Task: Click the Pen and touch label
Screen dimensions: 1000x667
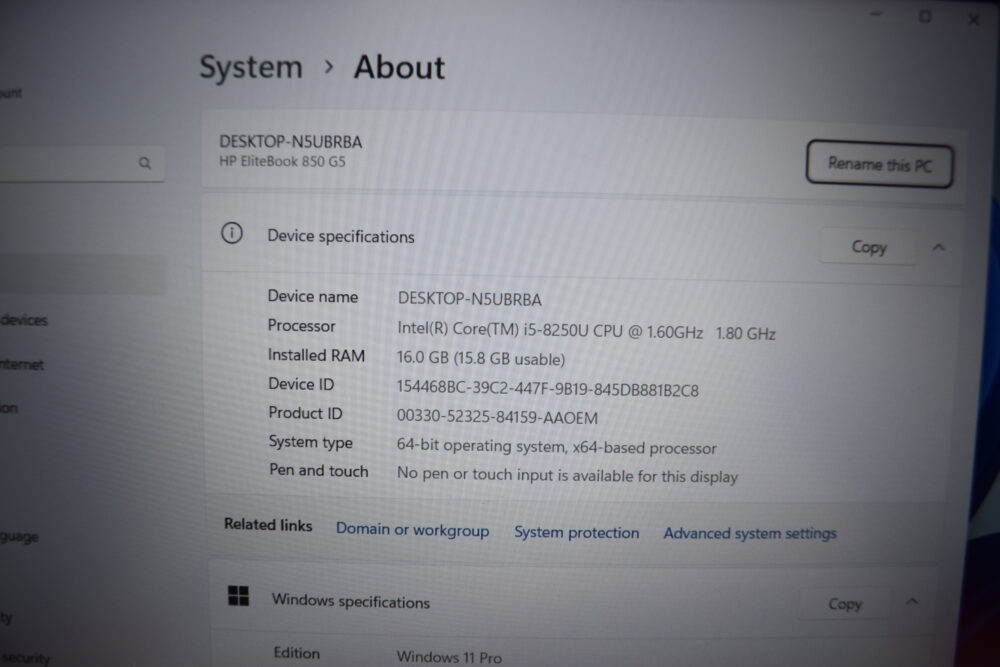Action: 319,471
